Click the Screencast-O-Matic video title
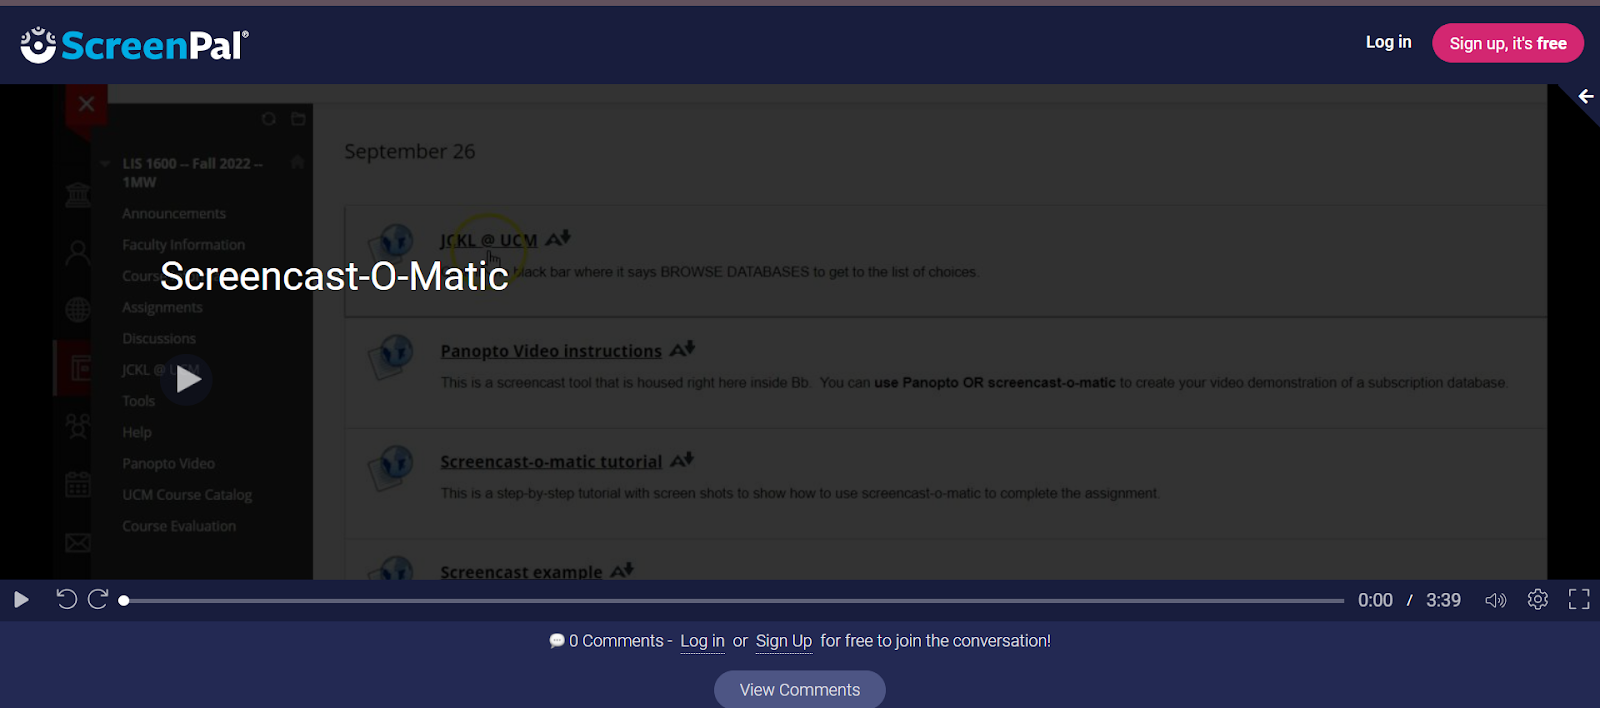Viewport: 1600px width, 708px height. coord(334,276)
